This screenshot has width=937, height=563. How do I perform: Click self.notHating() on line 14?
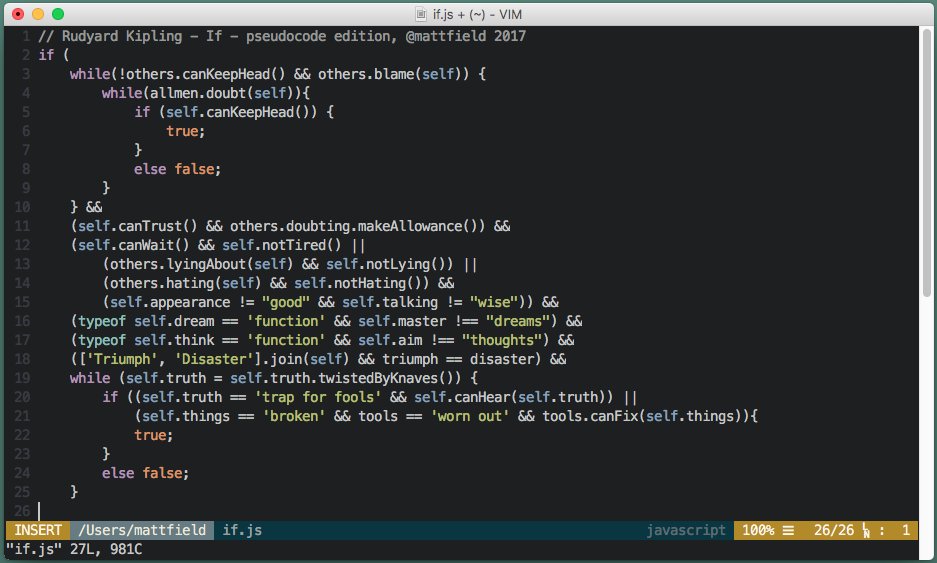[358, 283]
